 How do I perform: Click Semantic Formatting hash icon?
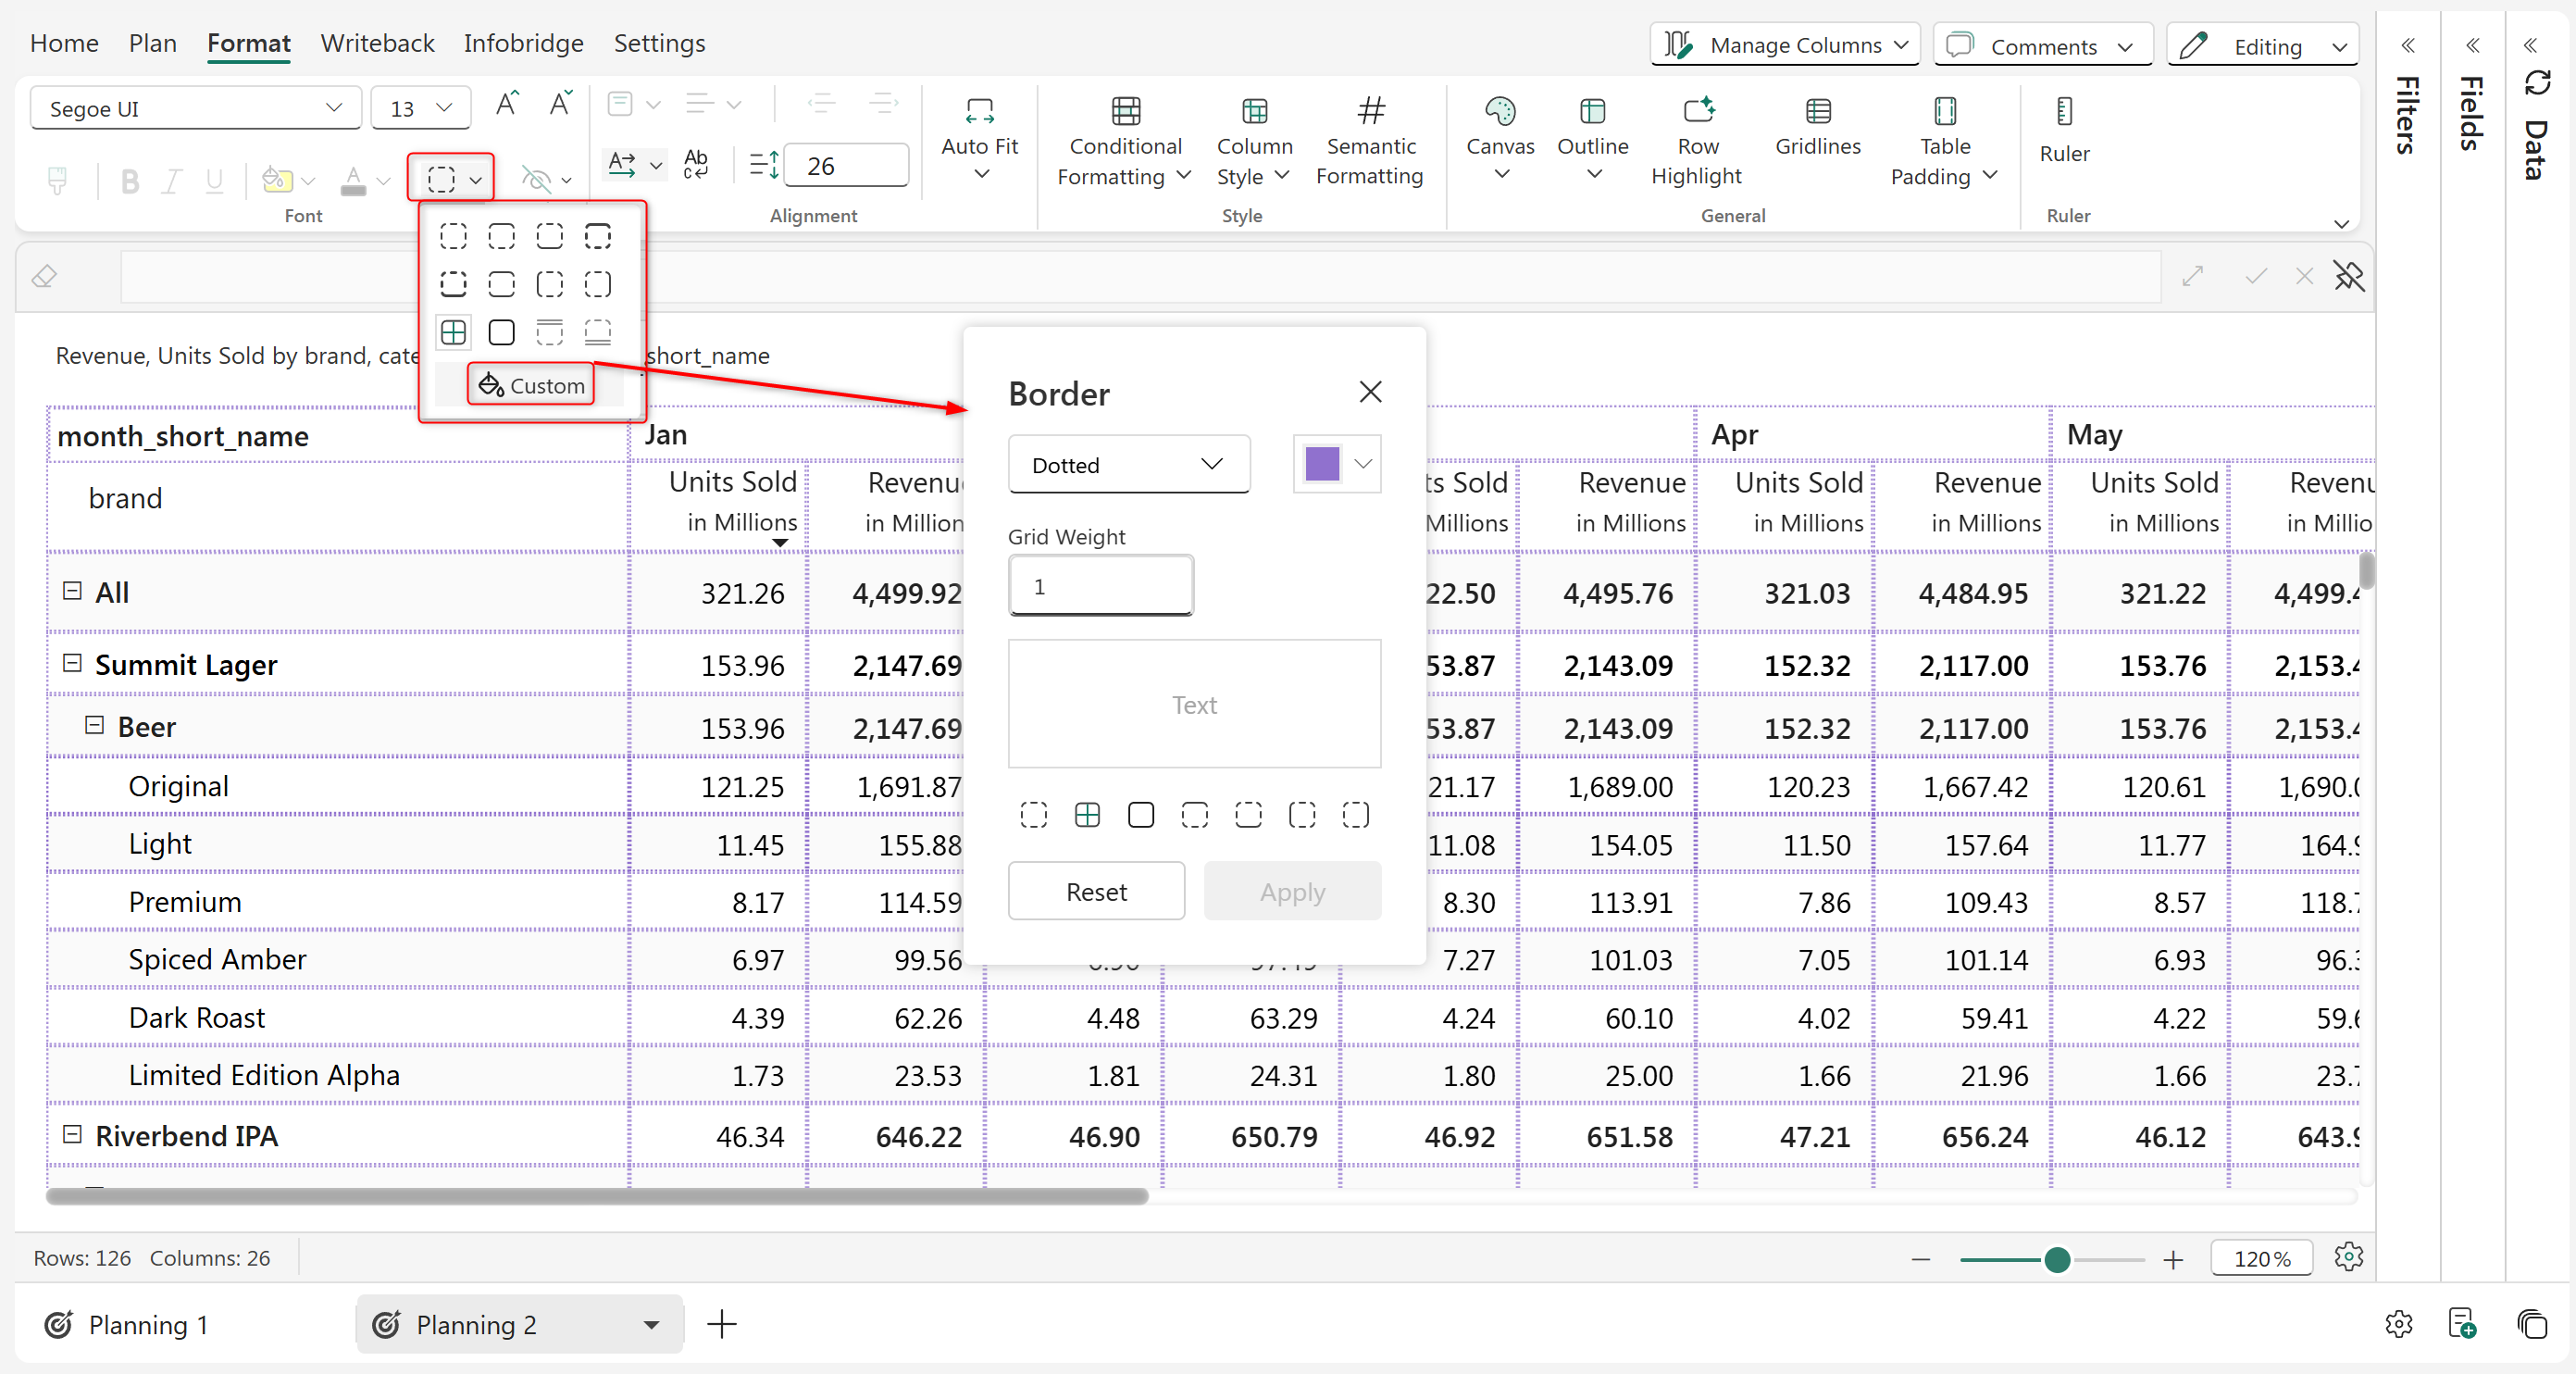[x=1370, y=111]
